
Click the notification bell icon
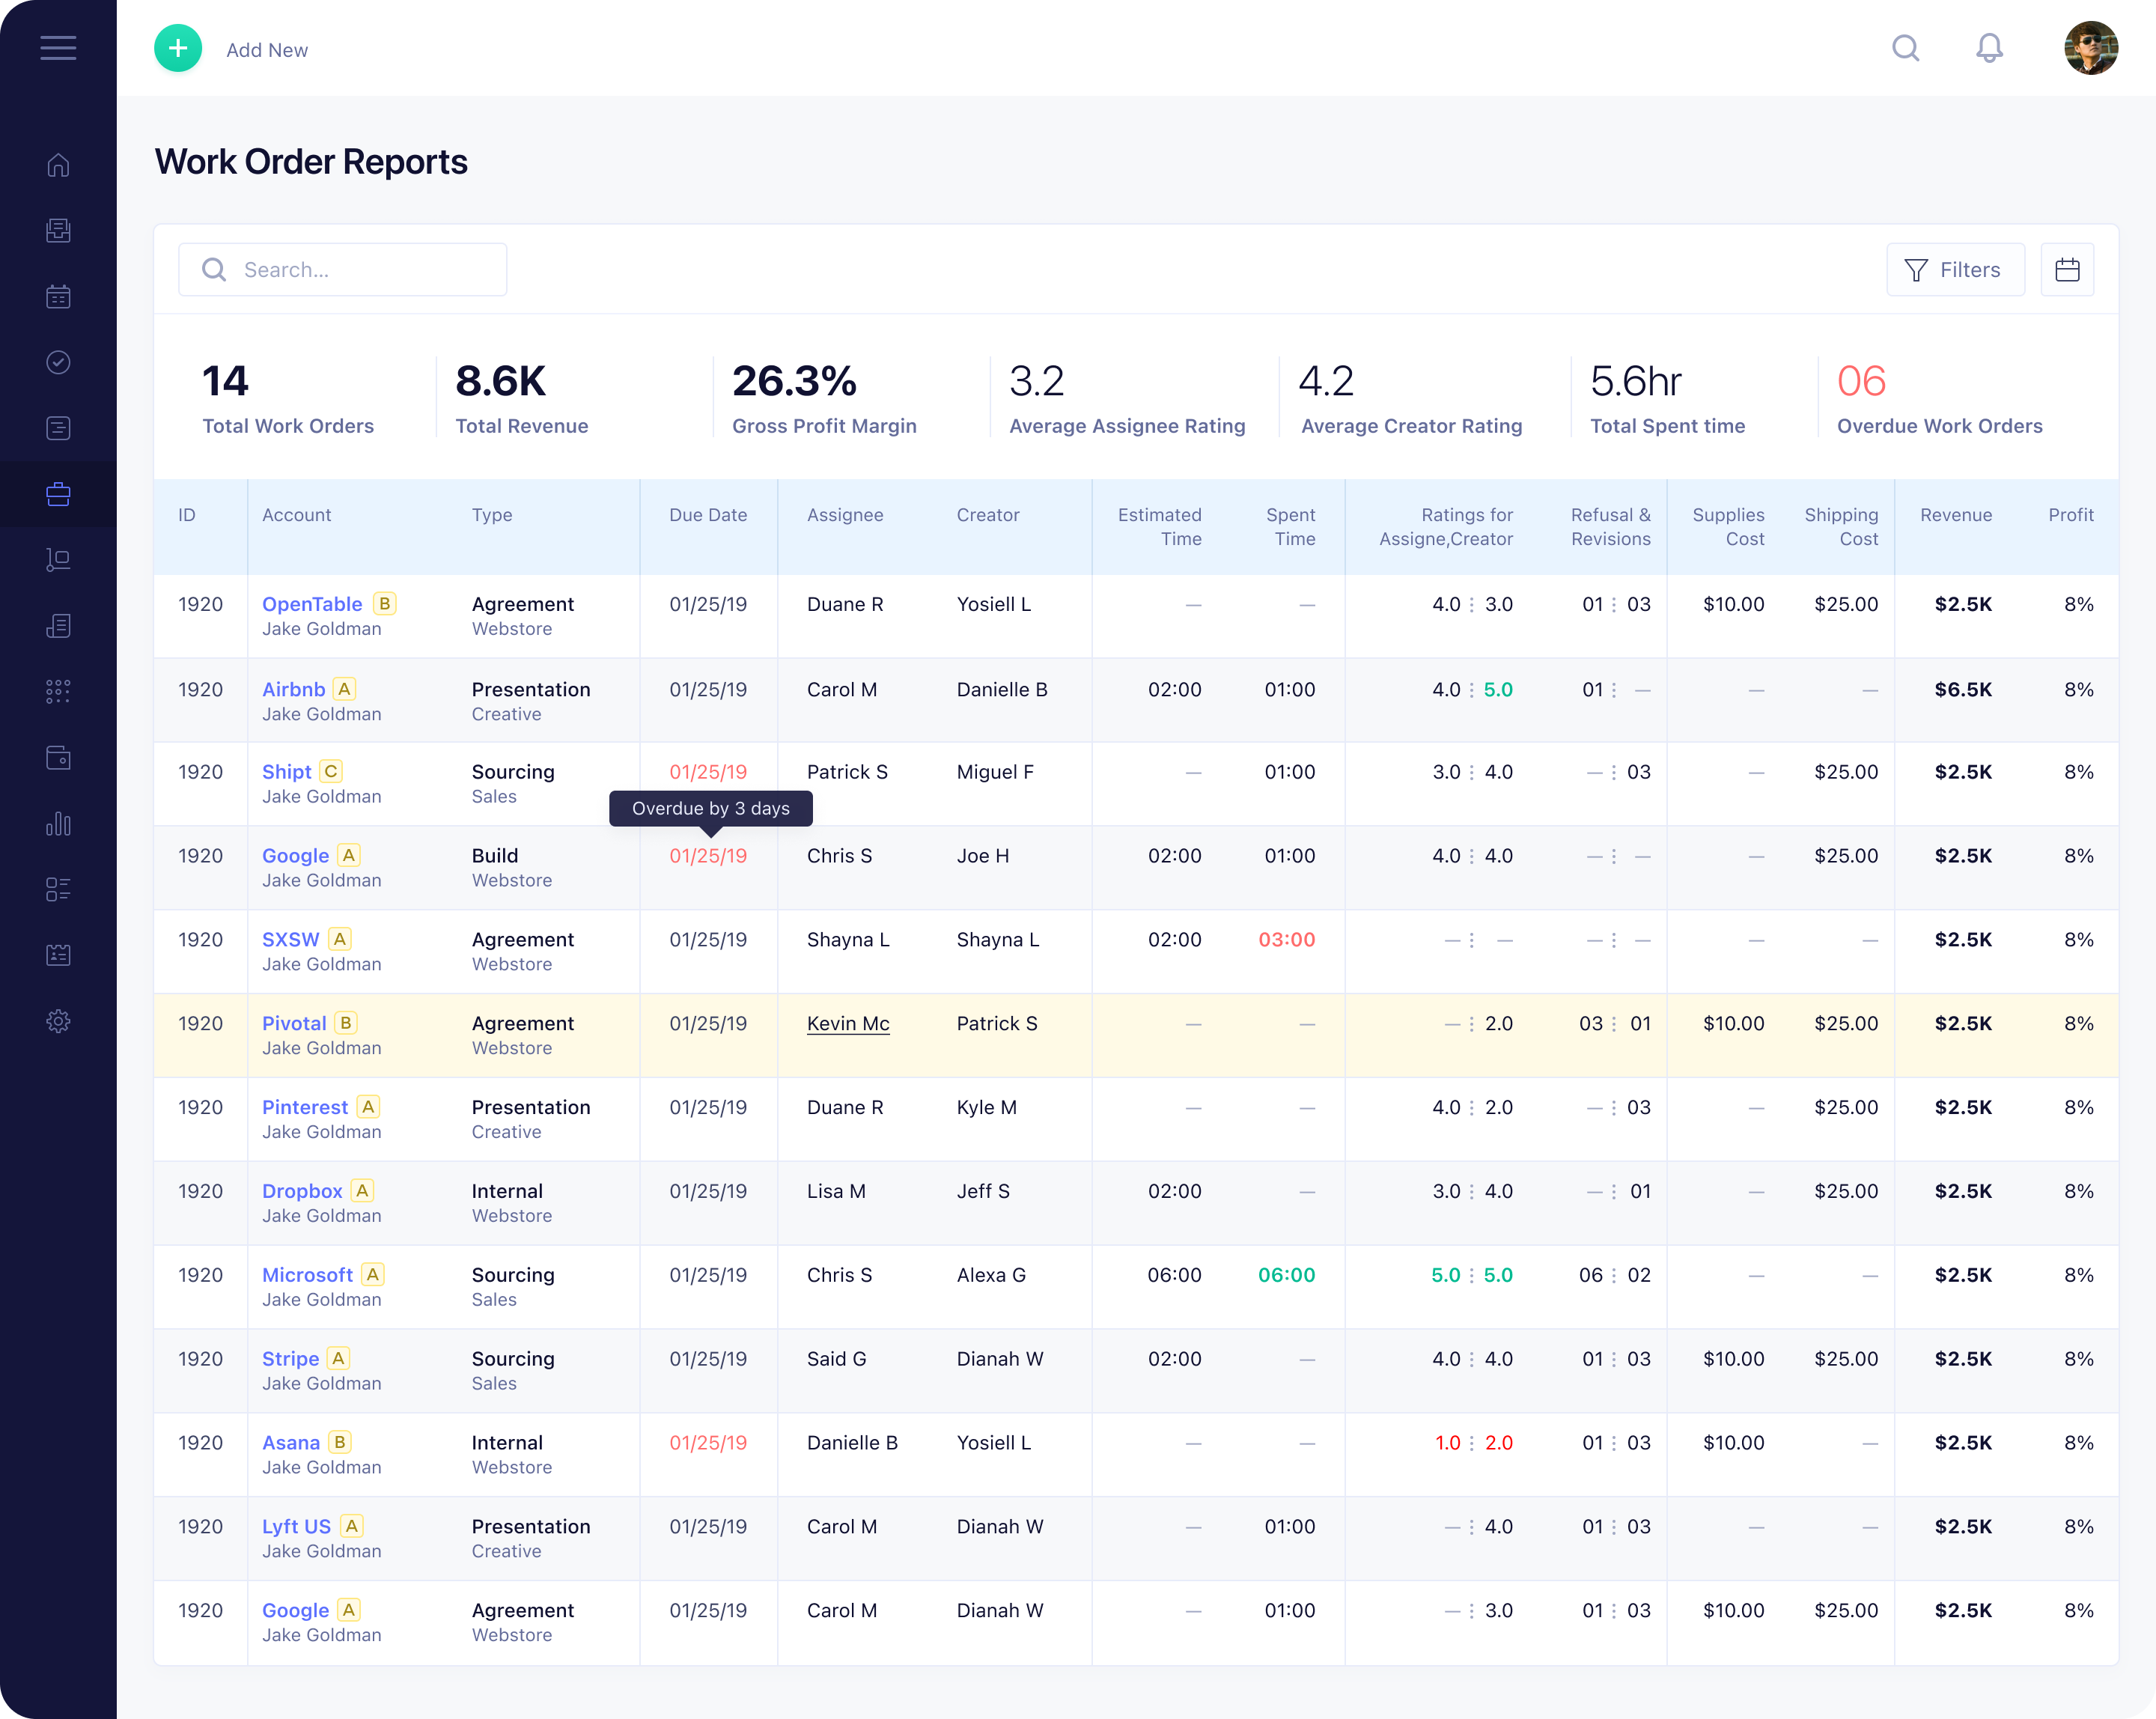[x=1989, y=48]
